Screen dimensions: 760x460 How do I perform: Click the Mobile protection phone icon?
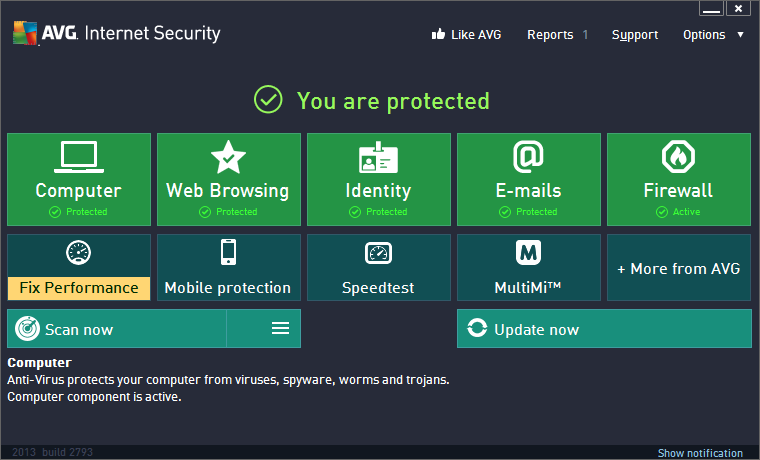point(228,252)
